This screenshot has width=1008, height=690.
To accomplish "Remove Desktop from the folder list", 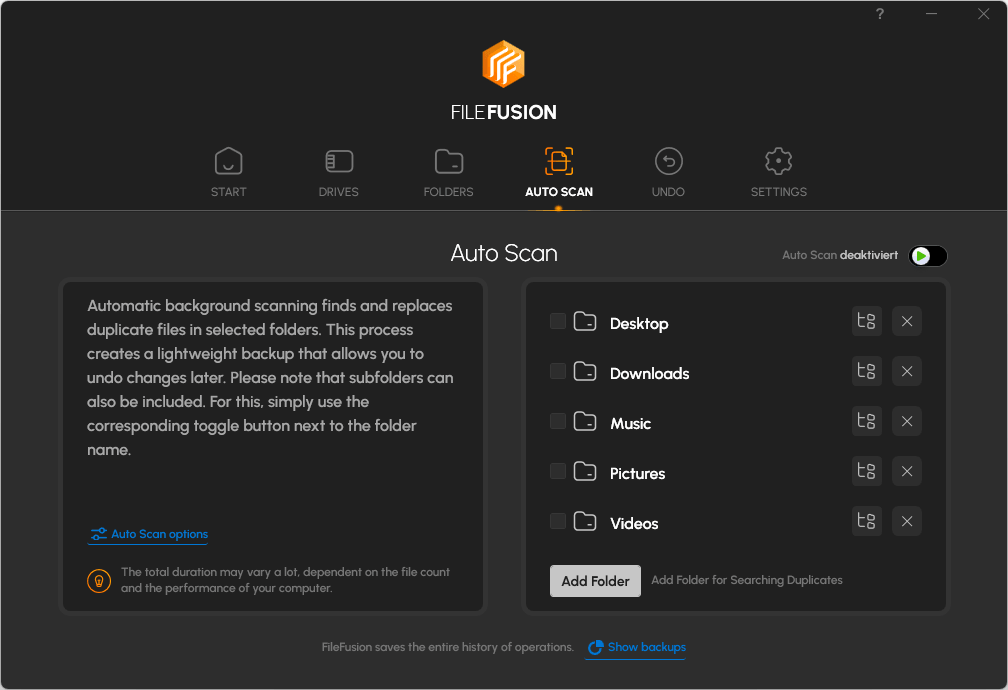I will click(x=906, y=321).
